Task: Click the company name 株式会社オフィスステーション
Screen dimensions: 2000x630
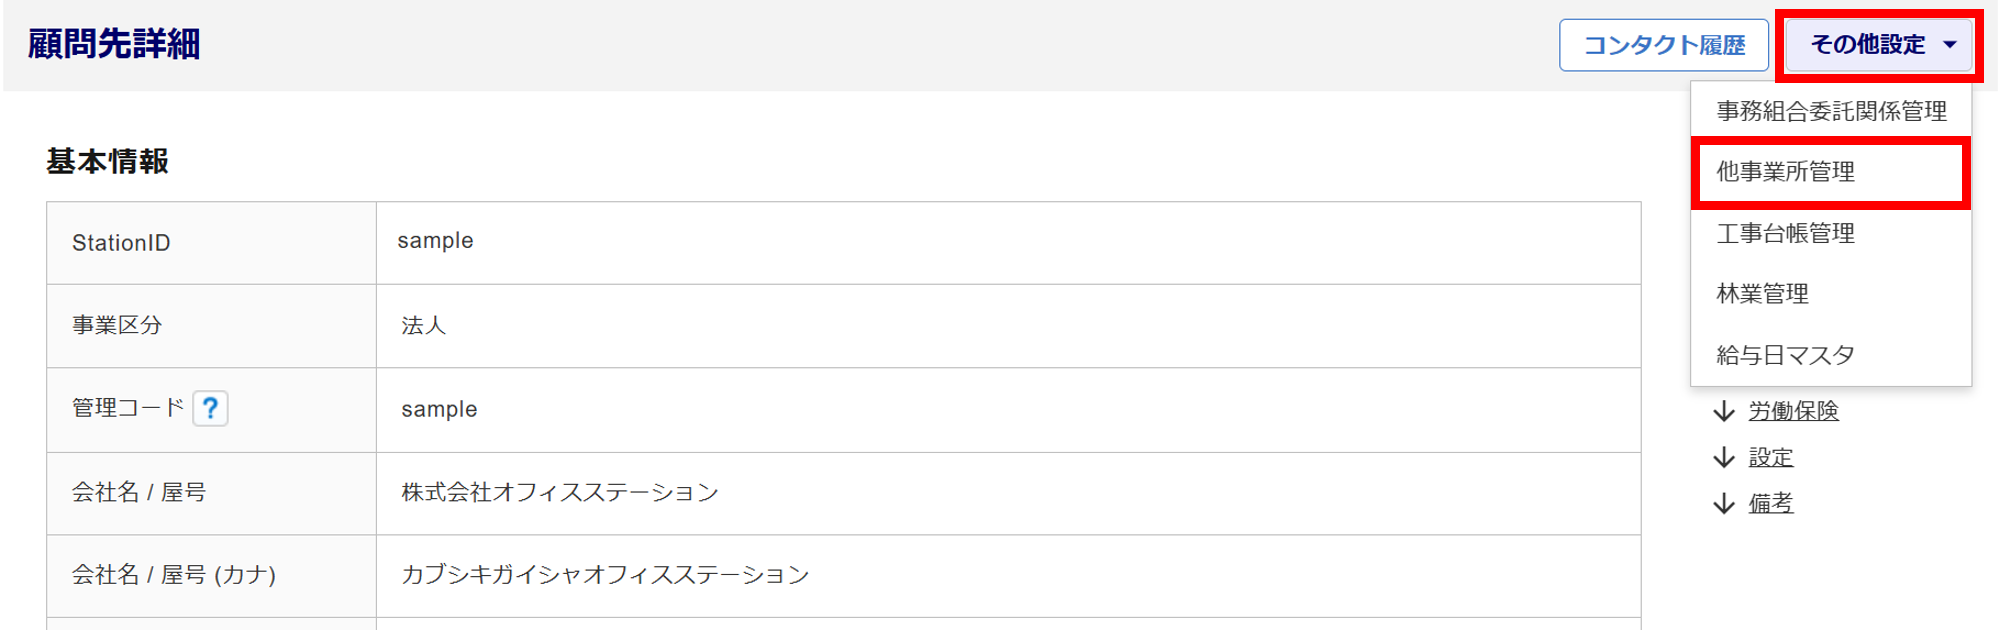Action: coord(560,493)
